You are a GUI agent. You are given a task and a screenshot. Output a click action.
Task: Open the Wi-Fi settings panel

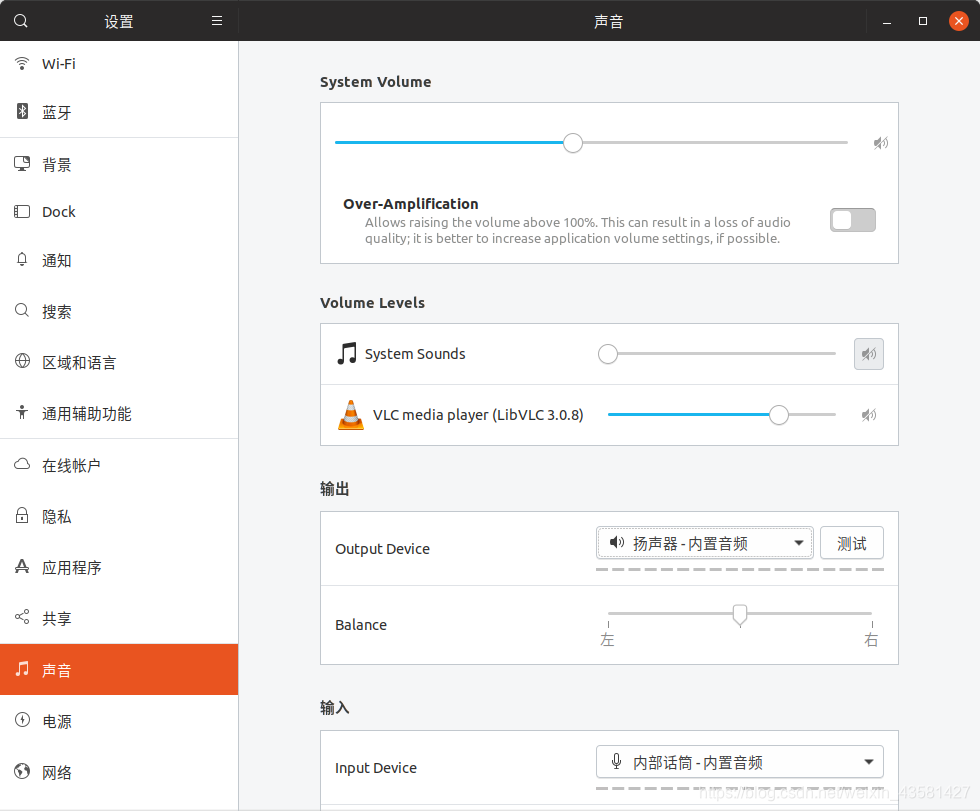click(119, 64)
